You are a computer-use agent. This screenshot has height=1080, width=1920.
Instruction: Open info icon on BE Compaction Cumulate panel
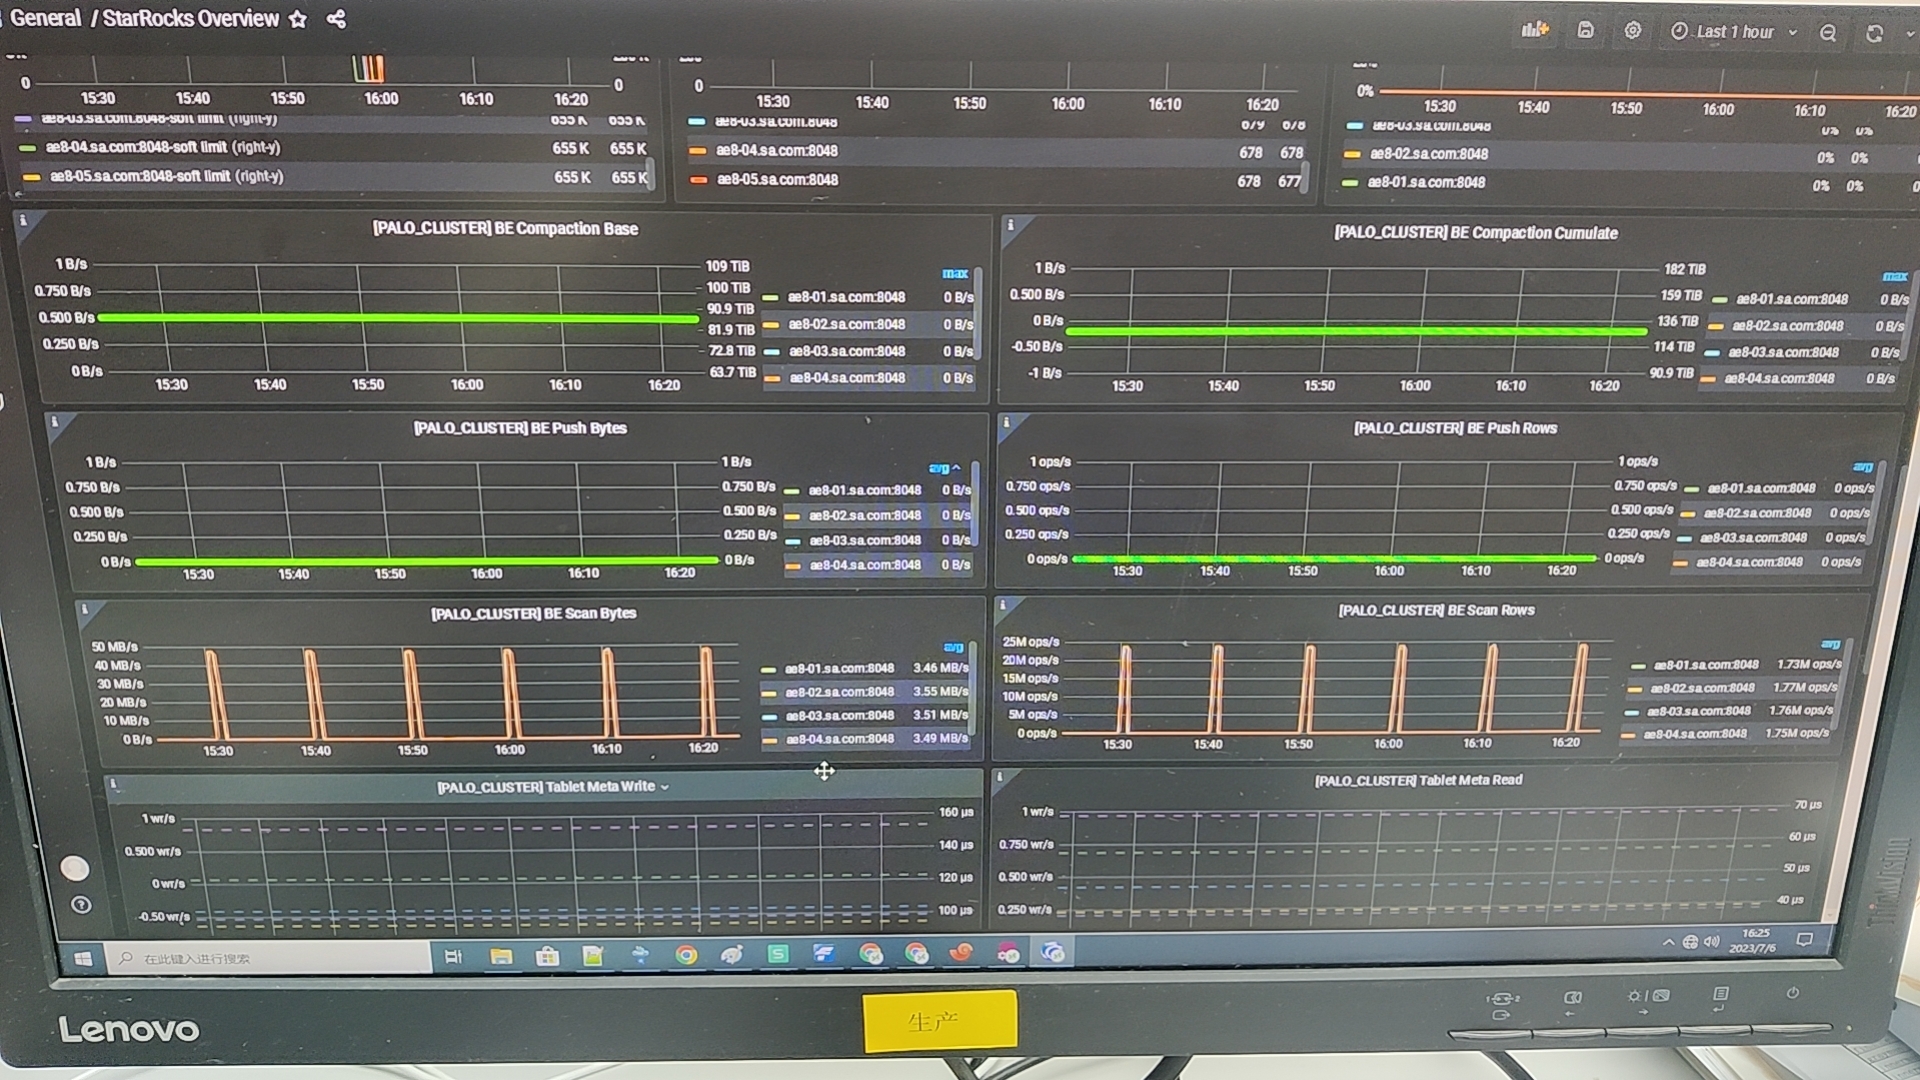click(x=1010, y=225)
